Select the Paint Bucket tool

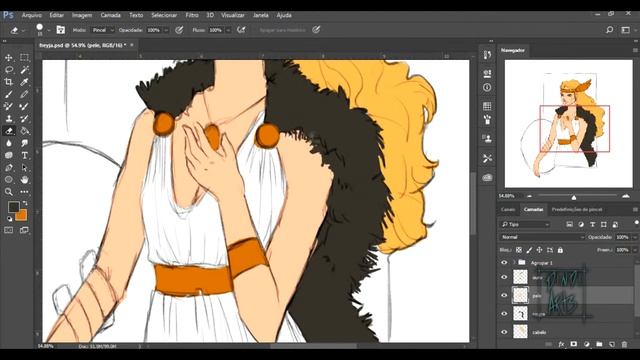pos(24,131)
